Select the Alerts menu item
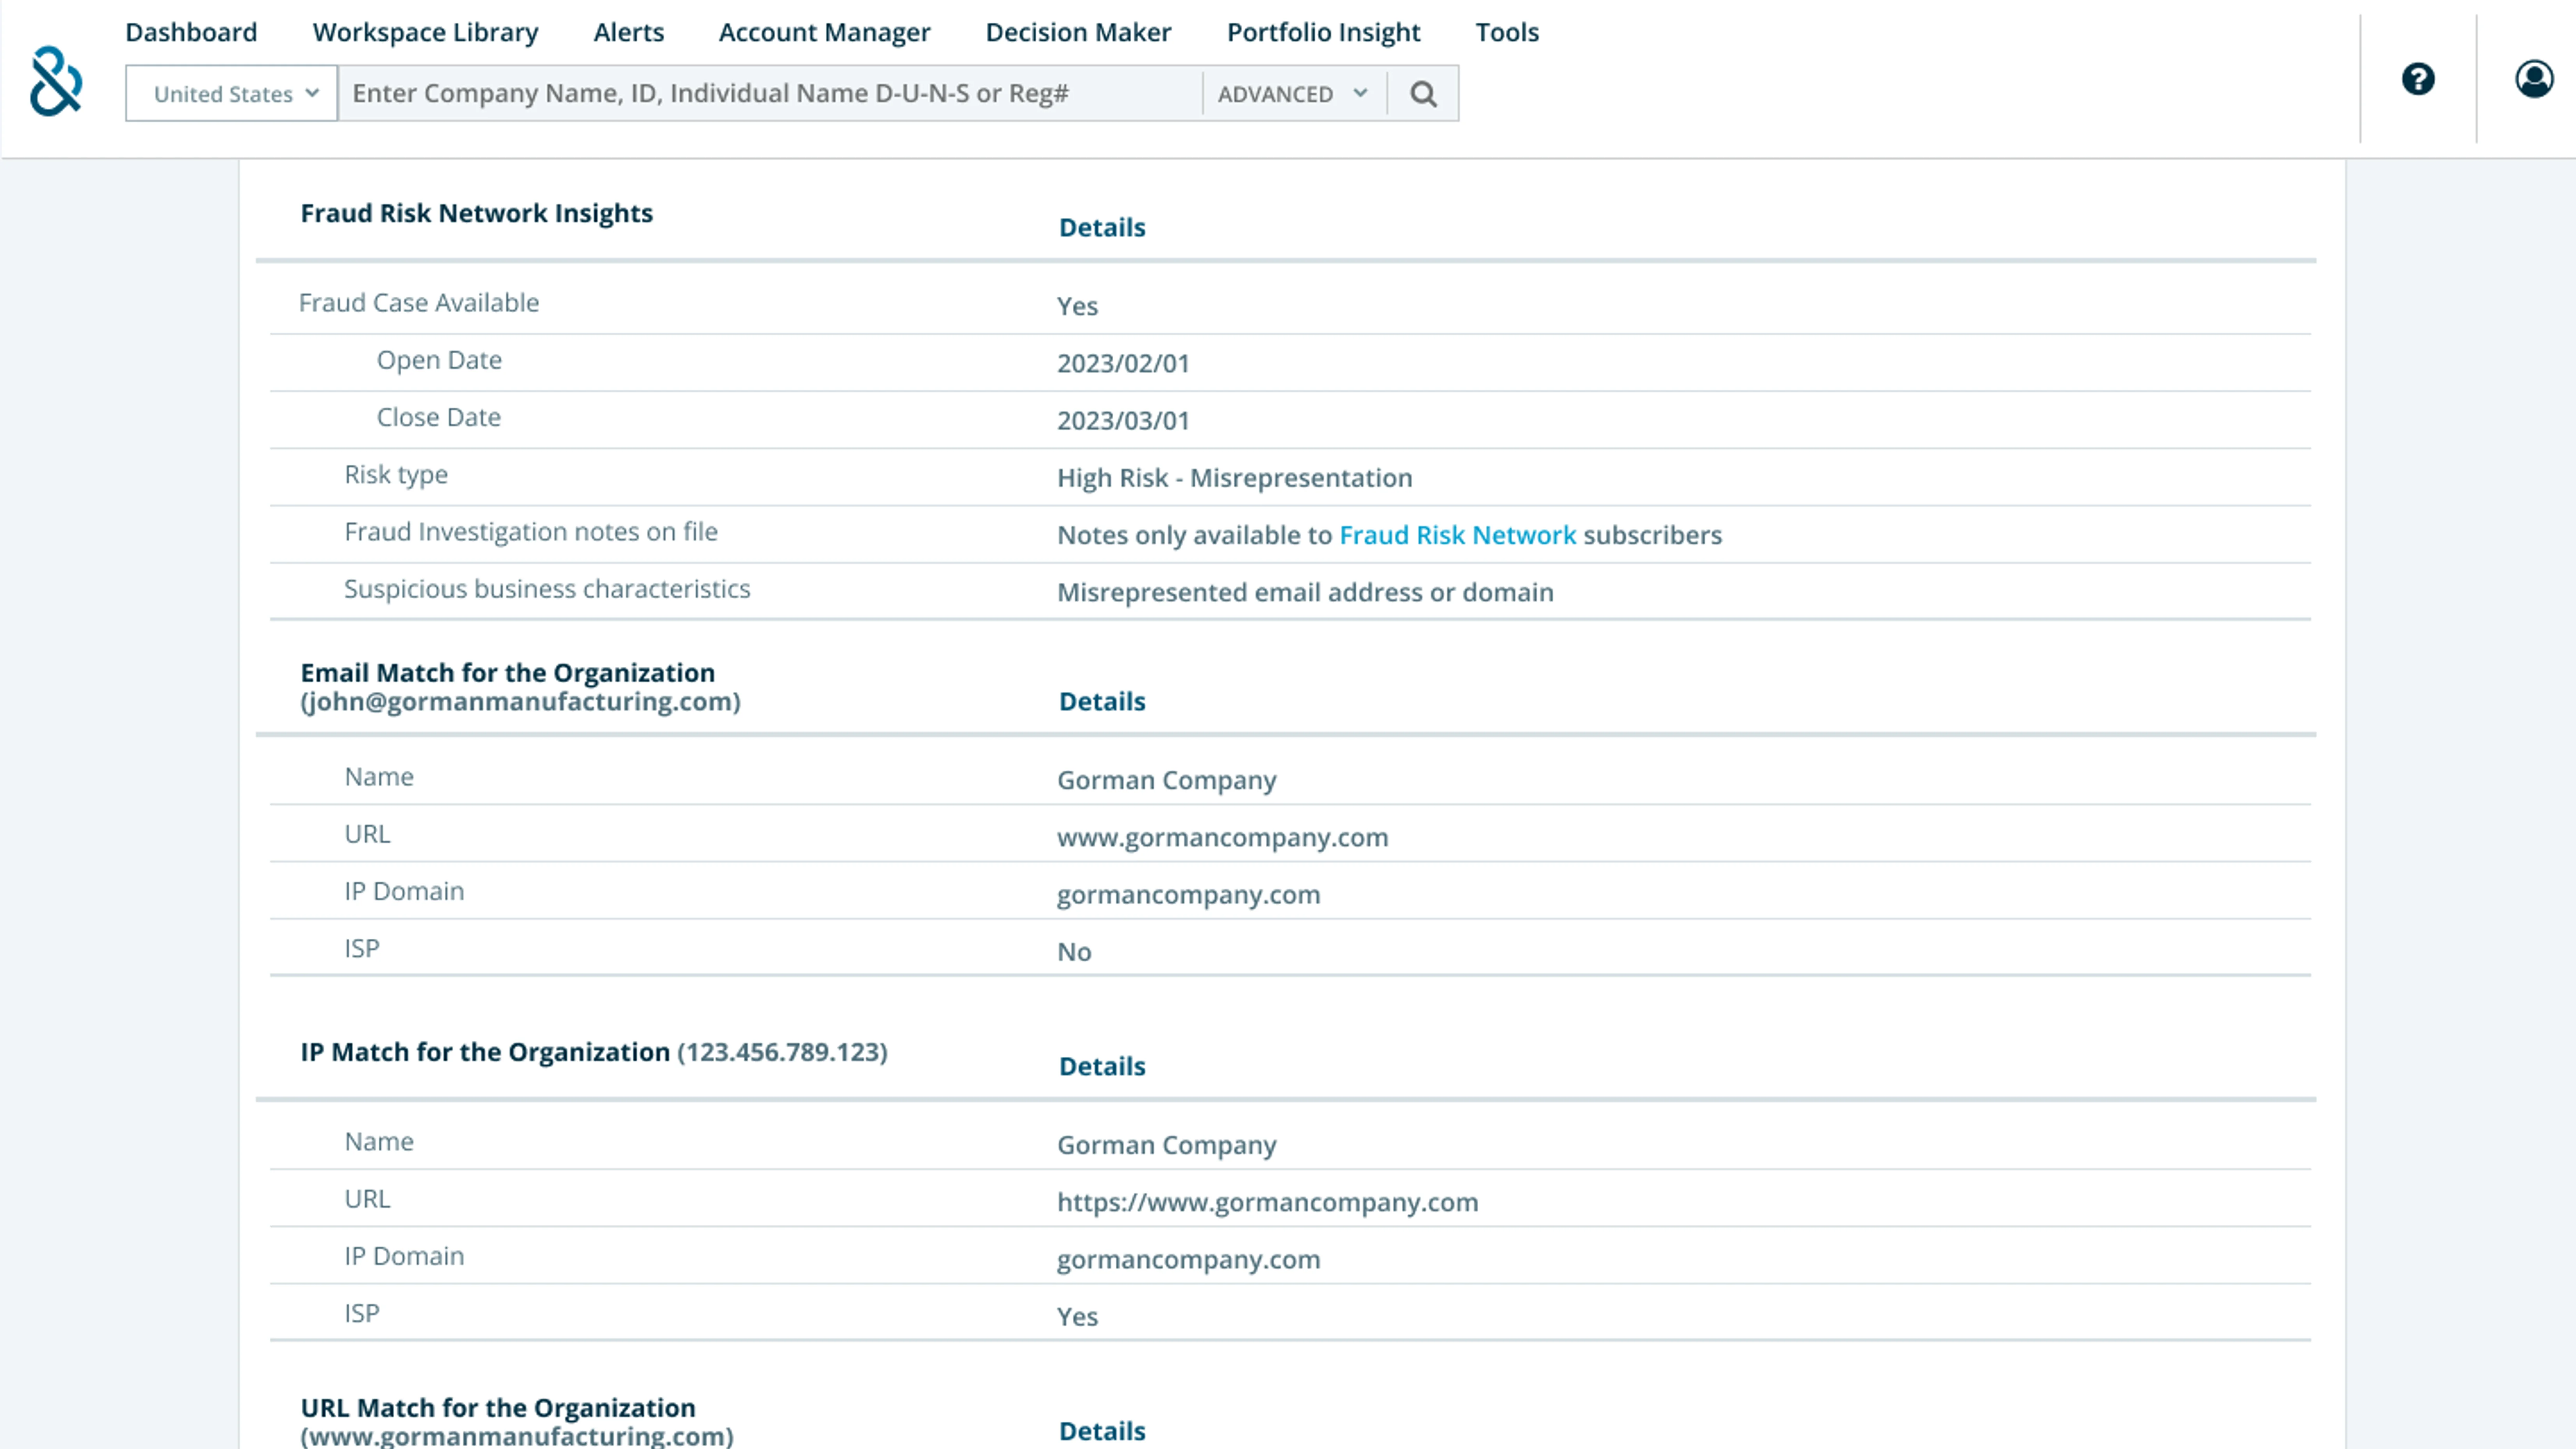This screenshot has width=2576, height=1449. coord(628,32)
